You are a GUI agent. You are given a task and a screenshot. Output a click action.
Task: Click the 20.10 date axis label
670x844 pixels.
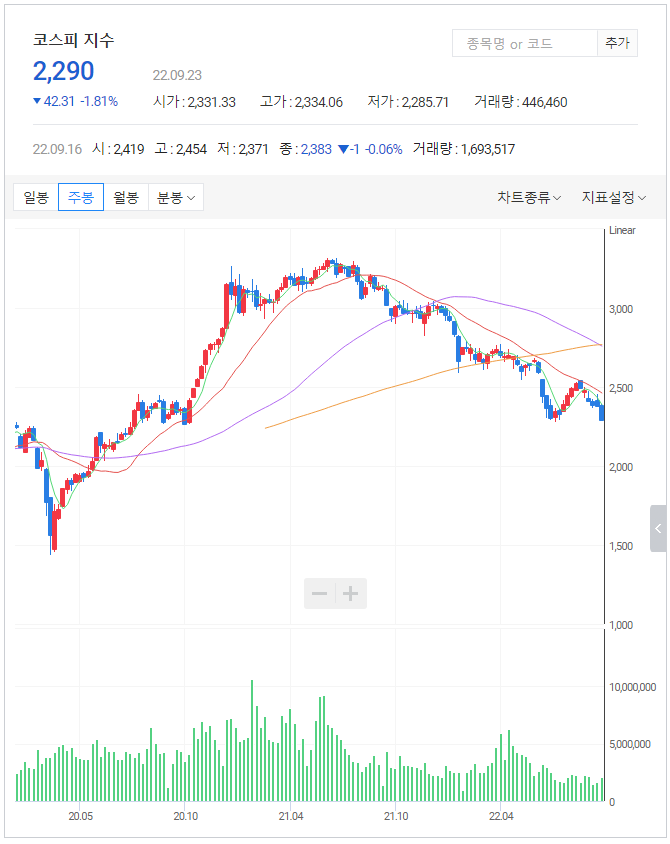(x=186, y=816)
